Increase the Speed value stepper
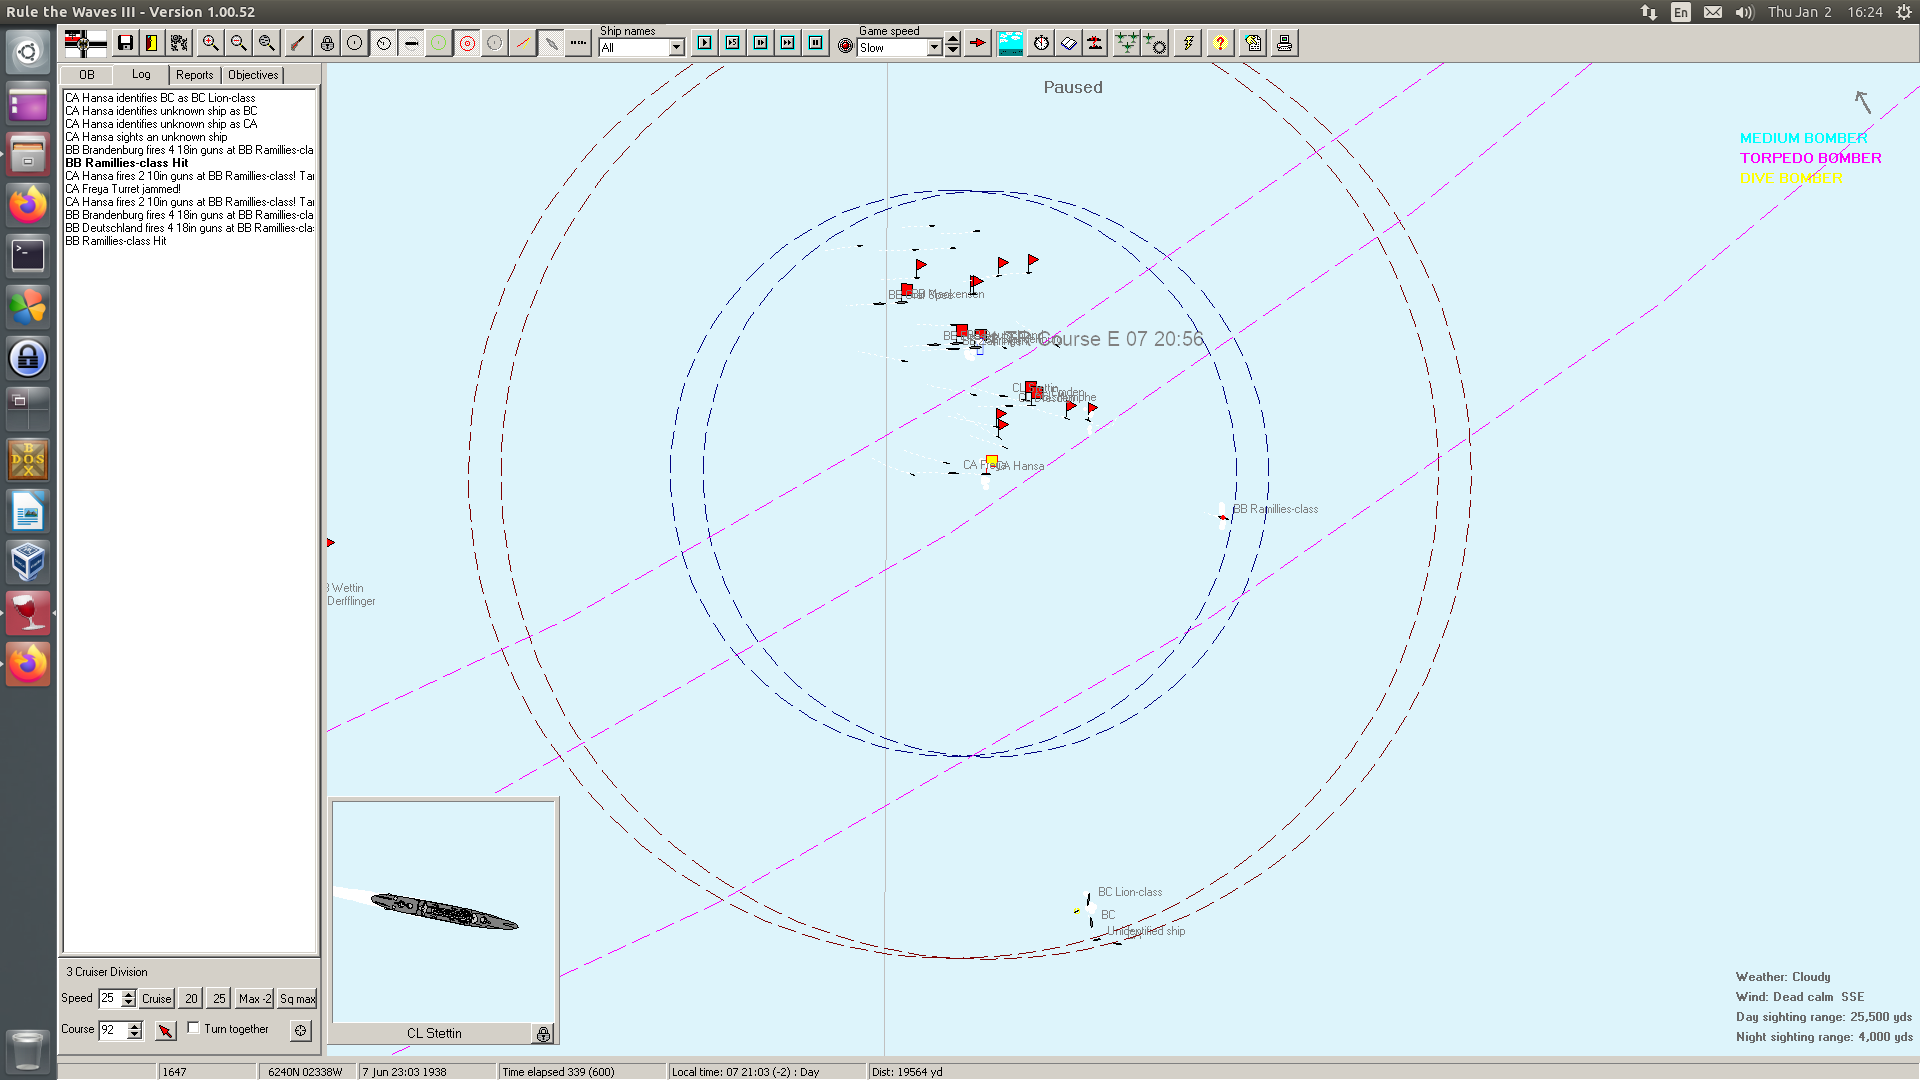 click(128, 994)
